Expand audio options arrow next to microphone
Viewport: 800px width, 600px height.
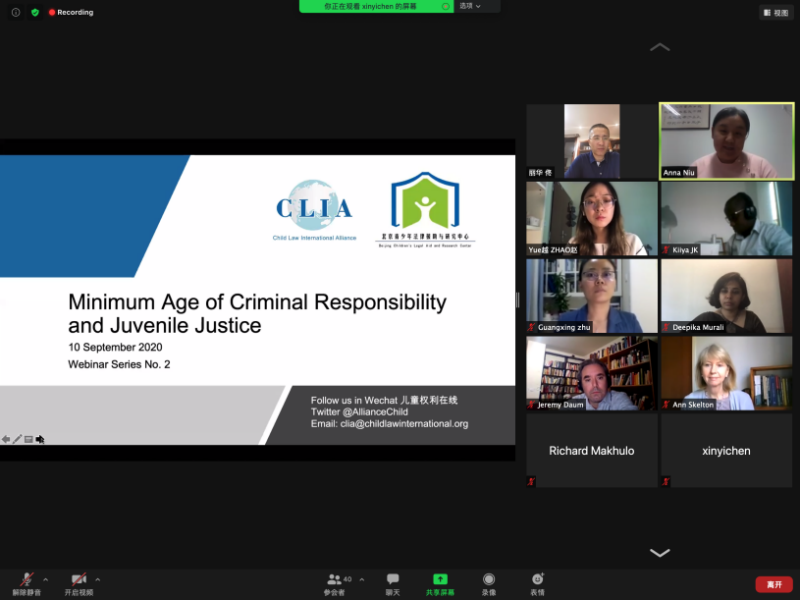pyautogui.click(x=45, y=579)
